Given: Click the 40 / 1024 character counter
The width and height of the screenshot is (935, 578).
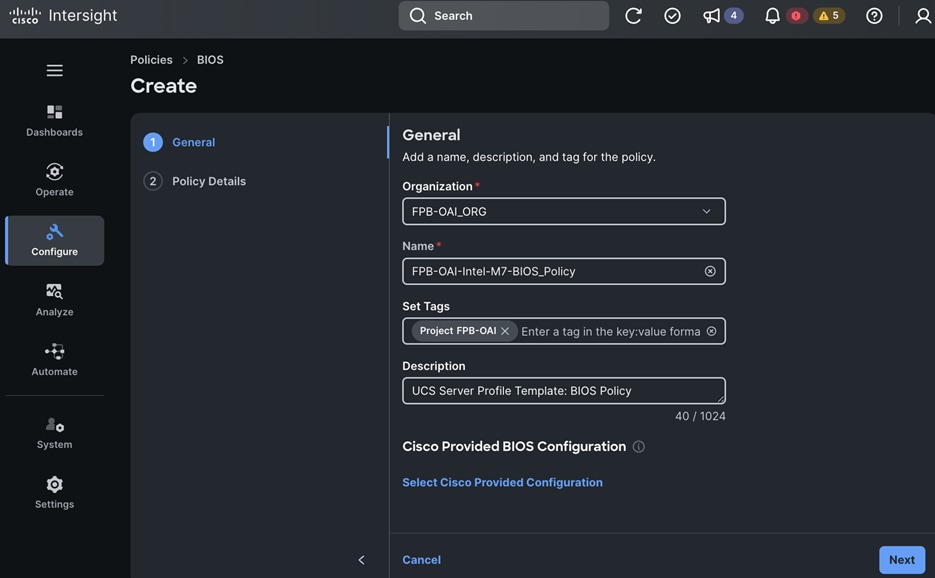Looking at the screenshot, I should coord(700,416).
